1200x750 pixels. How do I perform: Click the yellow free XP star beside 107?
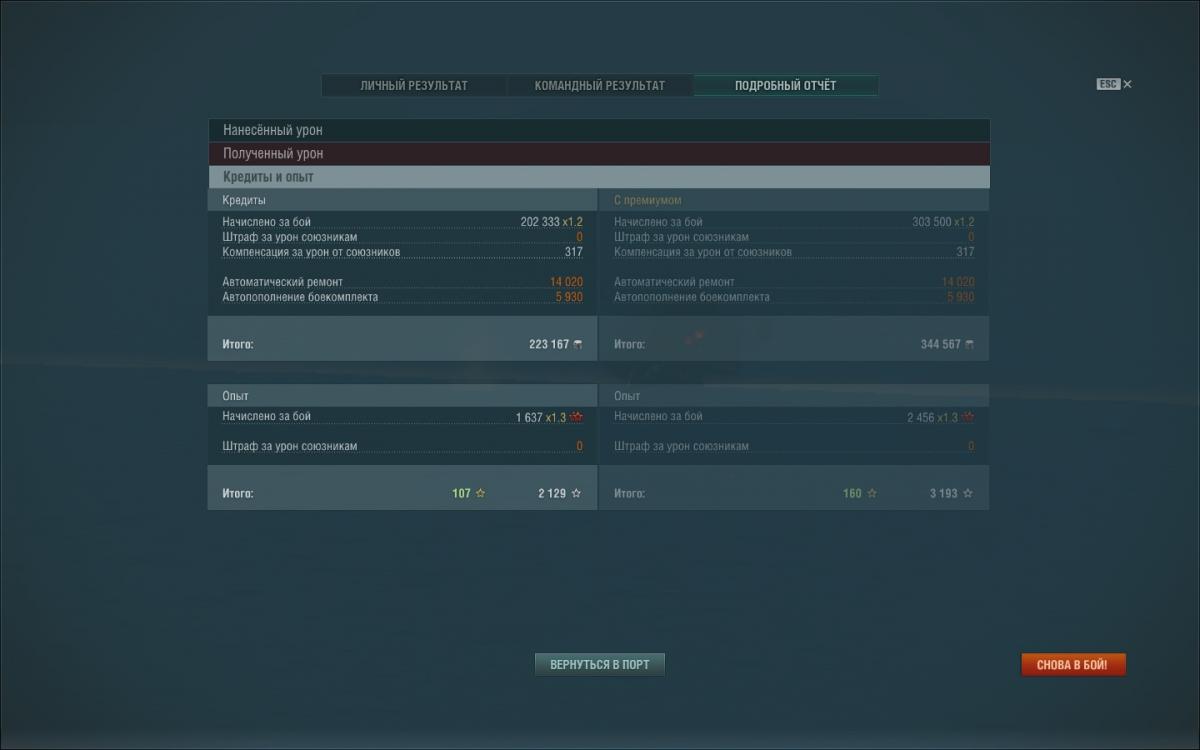tap(480, 494)
